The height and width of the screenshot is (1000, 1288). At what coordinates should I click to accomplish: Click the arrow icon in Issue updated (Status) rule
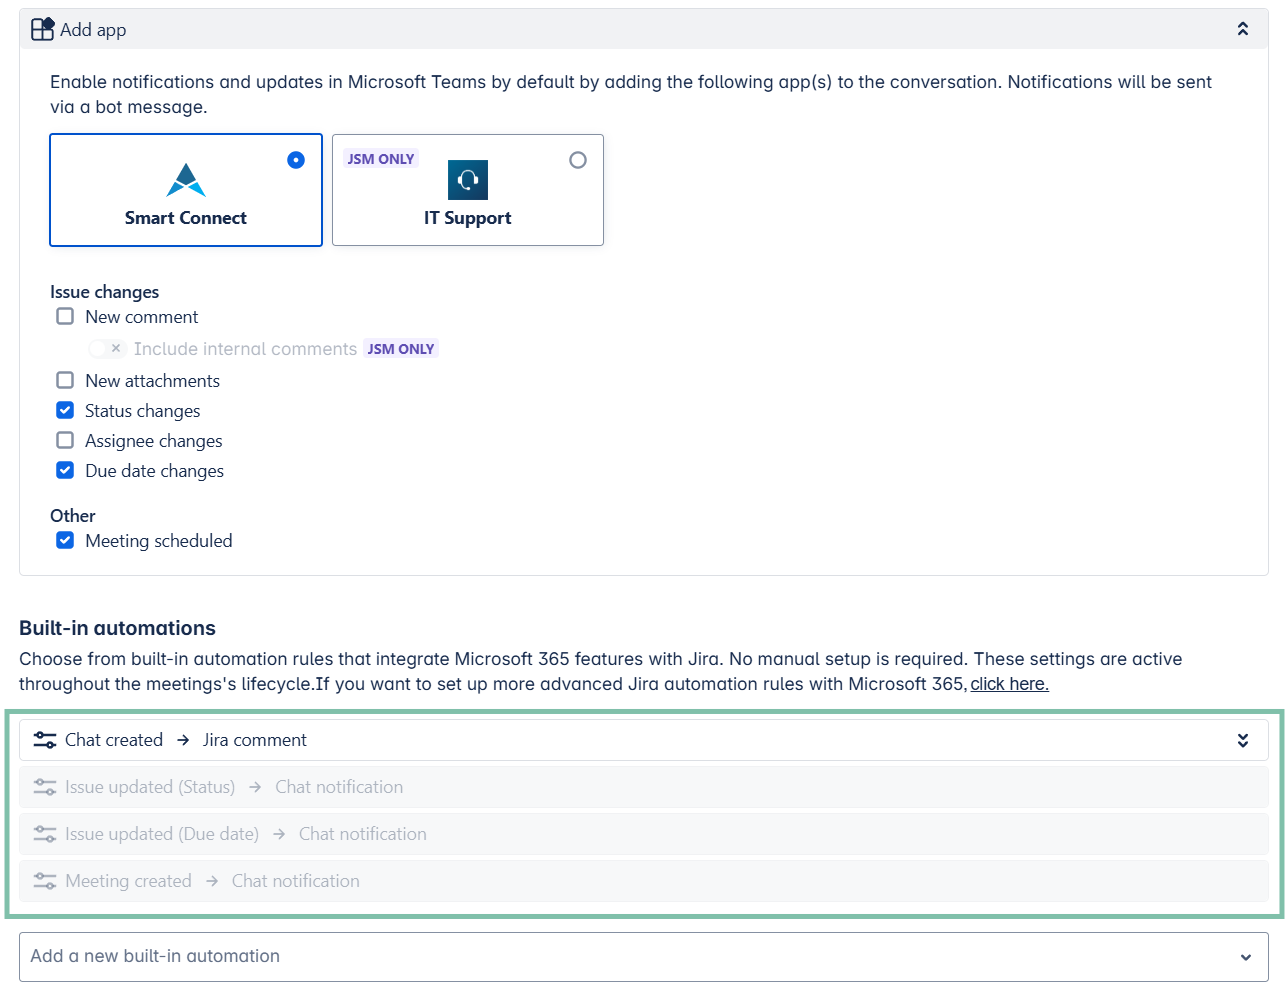pos(255,787)
